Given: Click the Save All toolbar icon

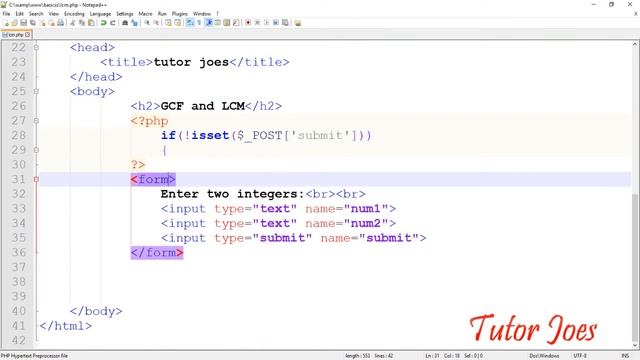Looking at the screenshot, I should (x=33, y=23).
